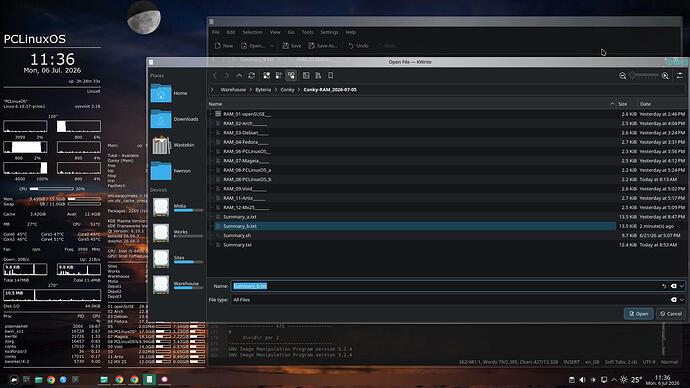Click the bookmarks icon in dialog toolbar
Image resolution: width=690 pixels, height=388 pixels.
point(330,76)
